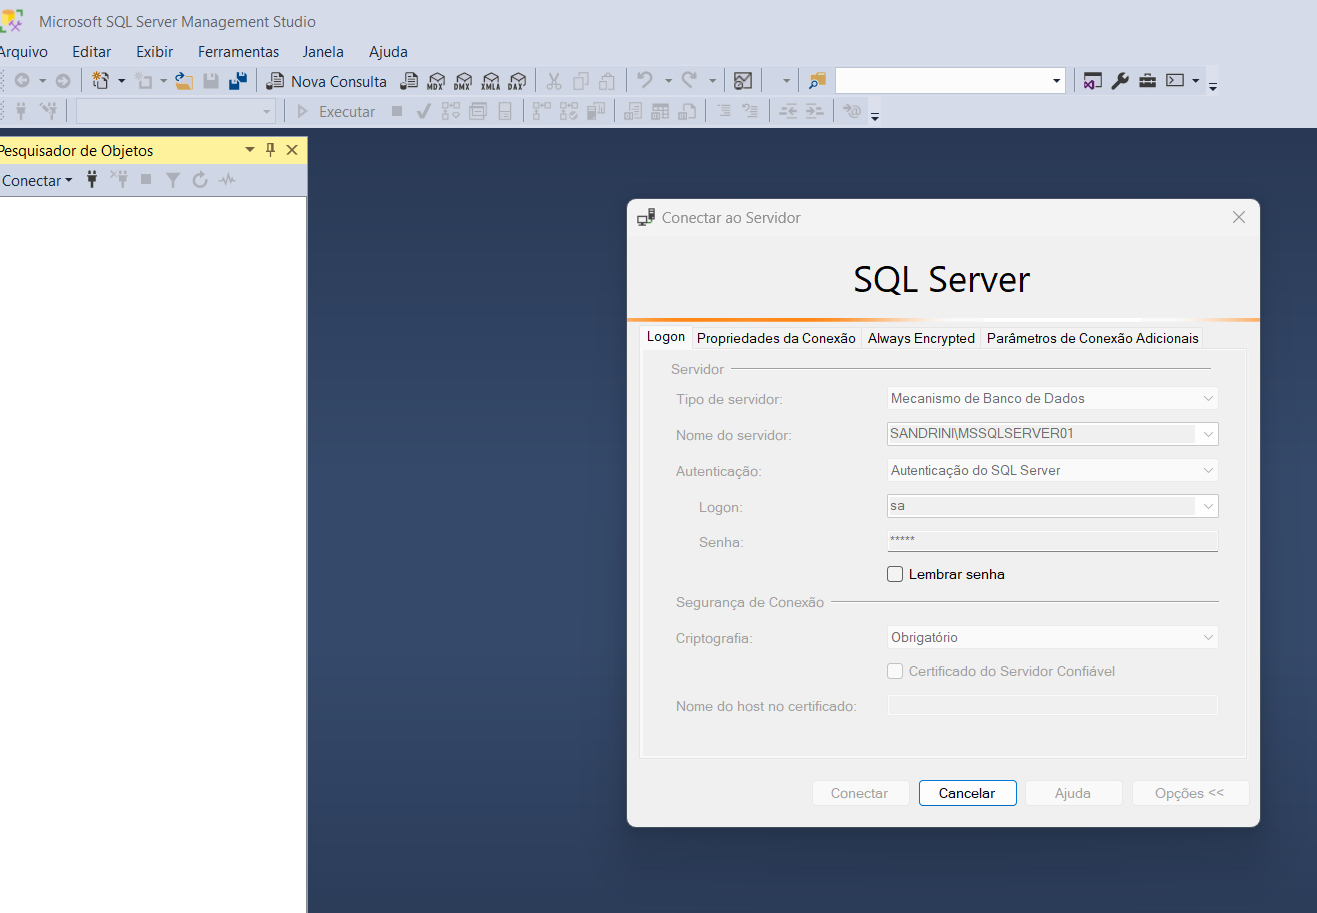Open a Database Engine Query
The height and width of the screenshot is (913, 1317).
pos(409,81)
